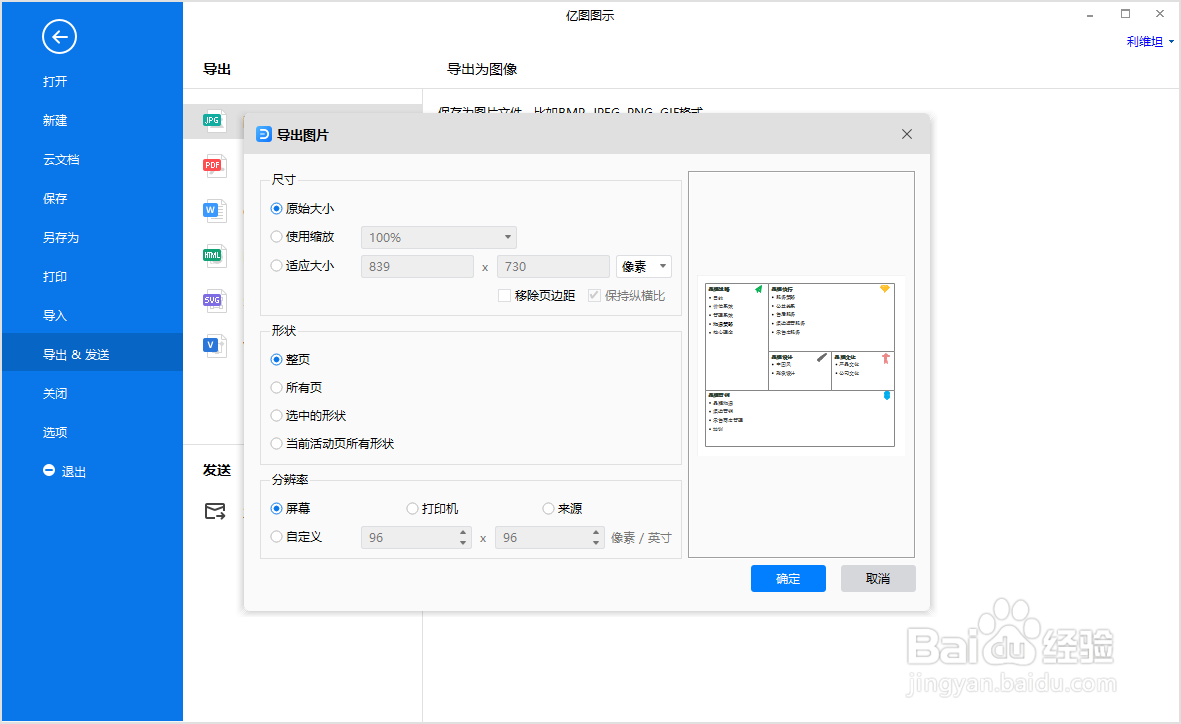
Task: Click the 取消 button to cancel
Action: pyautogui.click(x=877, y=578)
